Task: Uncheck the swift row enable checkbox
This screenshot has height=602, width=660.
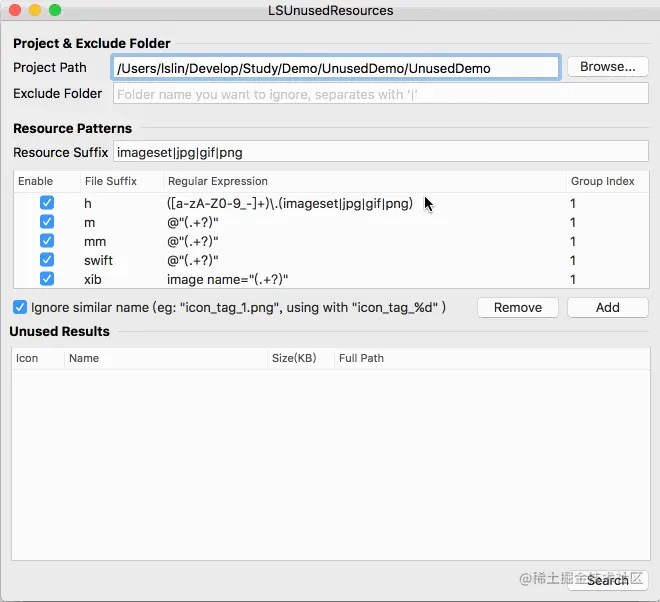Action: 47,260
